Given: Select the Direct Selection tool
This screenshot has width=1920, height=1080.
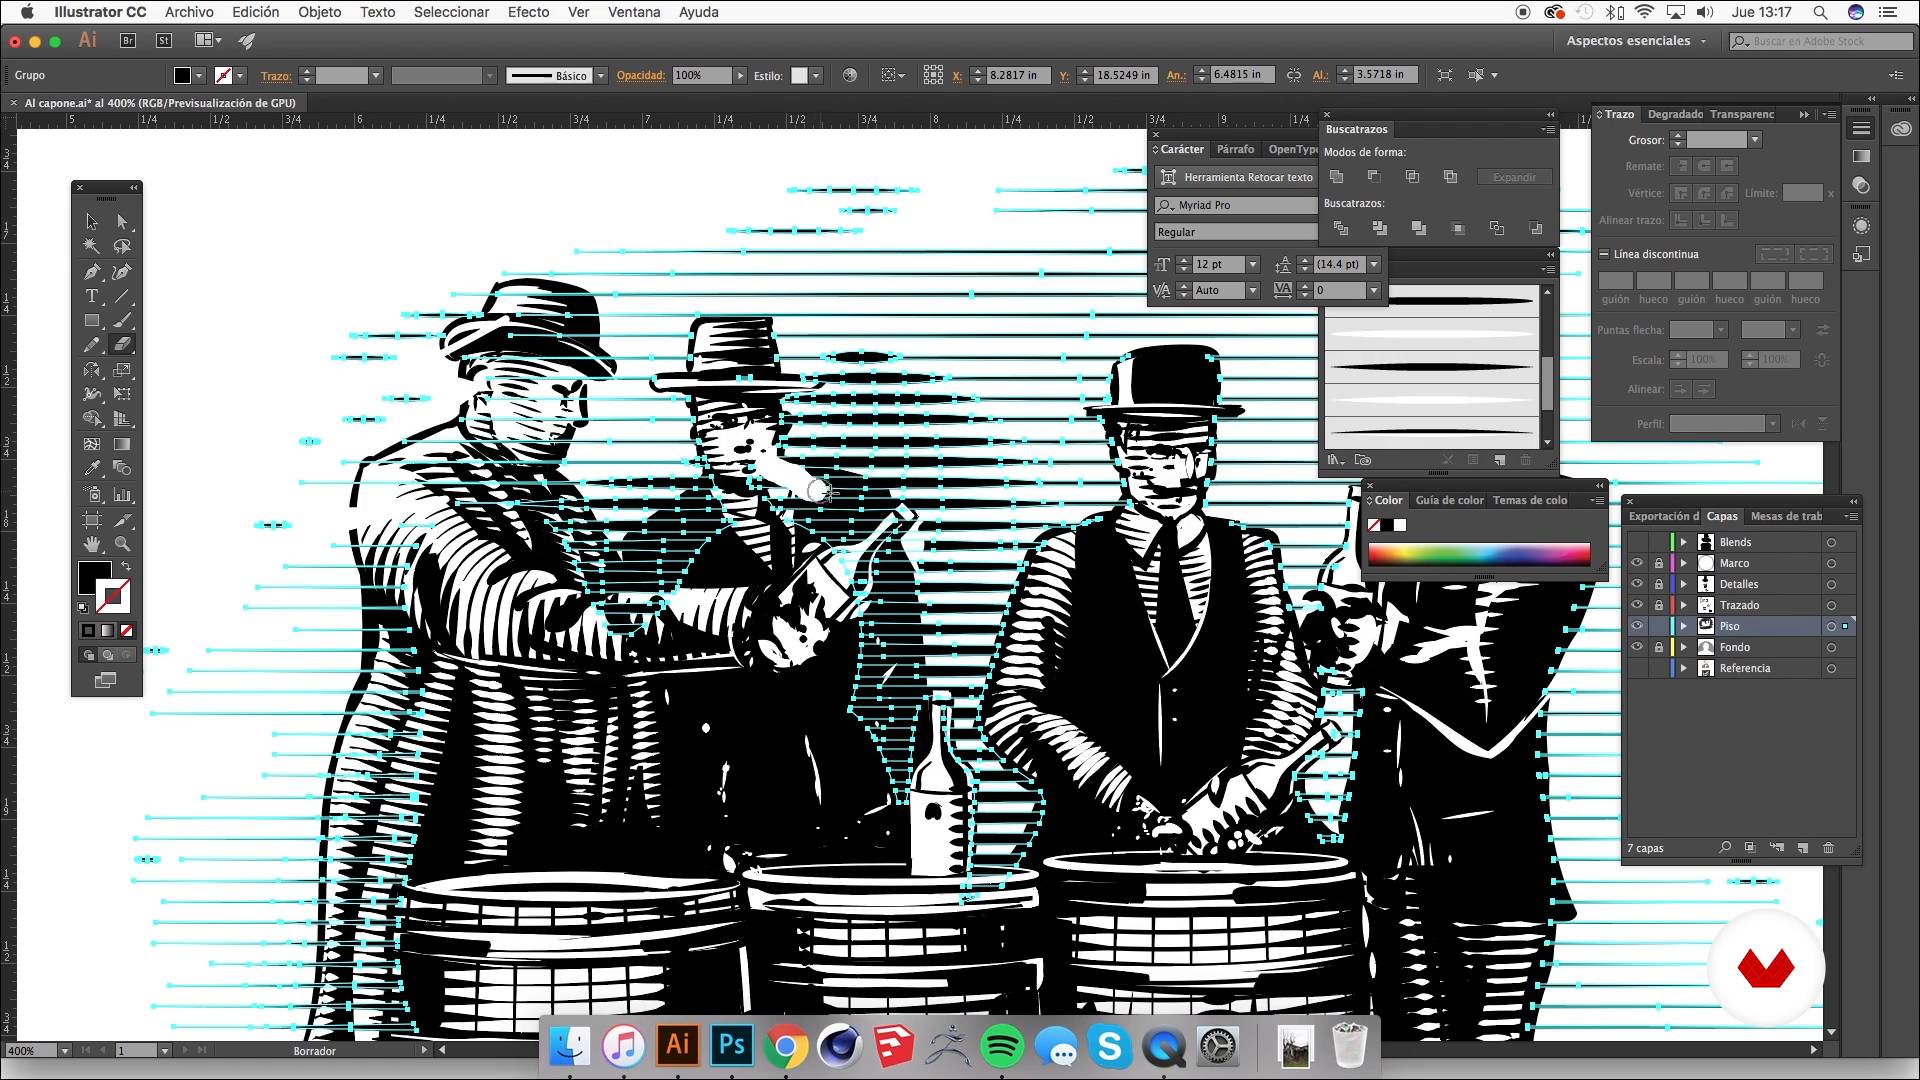Looking at the screenshot, I should [122, 221].
